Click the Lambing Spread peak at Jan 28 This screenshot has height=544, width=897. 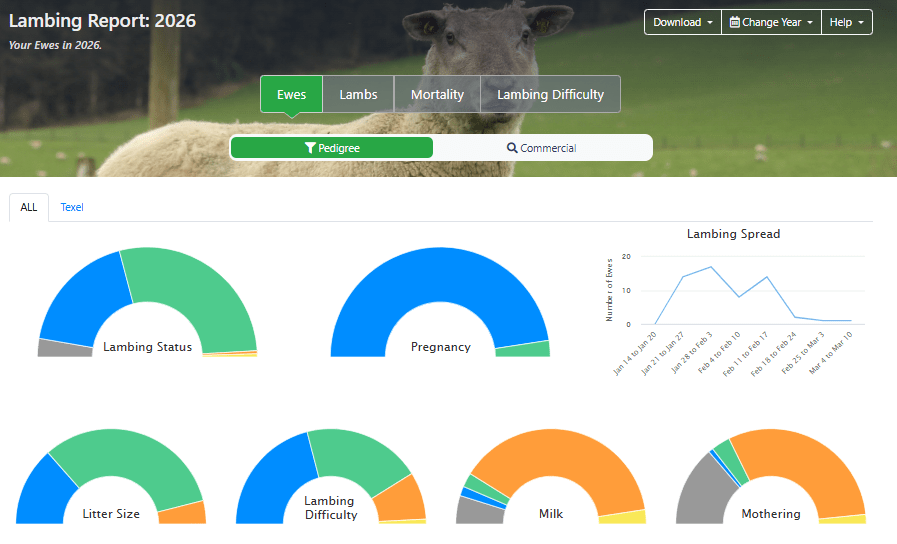pyautogui.click(x=711, y=267)
